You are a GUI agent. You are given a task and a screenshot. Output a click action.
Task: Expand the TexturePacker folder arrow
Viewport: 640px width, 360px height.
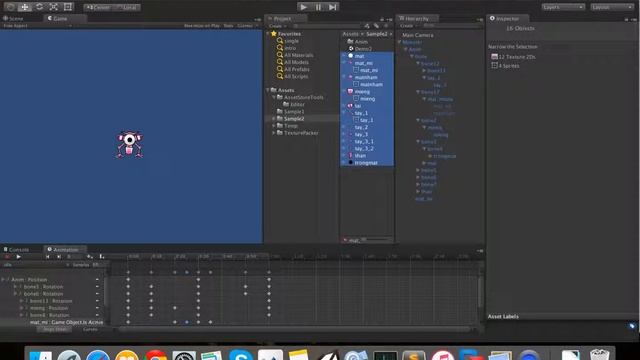[x=274, y=133]
